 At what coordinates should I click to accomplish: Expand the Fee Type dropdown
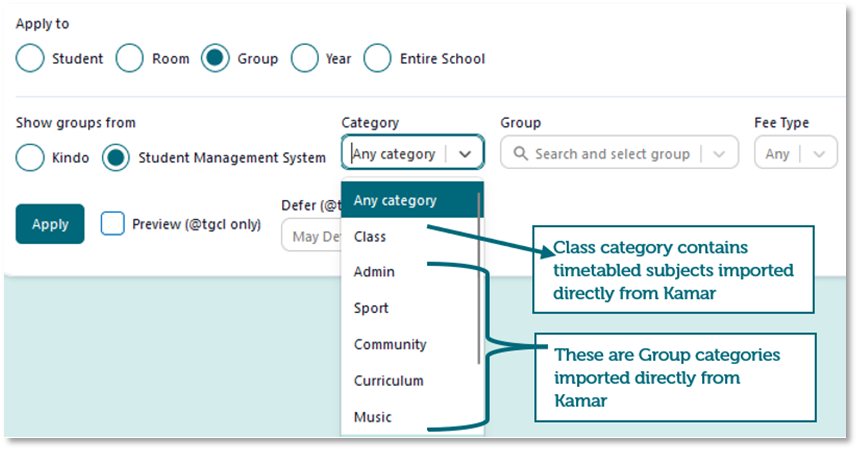point(796,152)
